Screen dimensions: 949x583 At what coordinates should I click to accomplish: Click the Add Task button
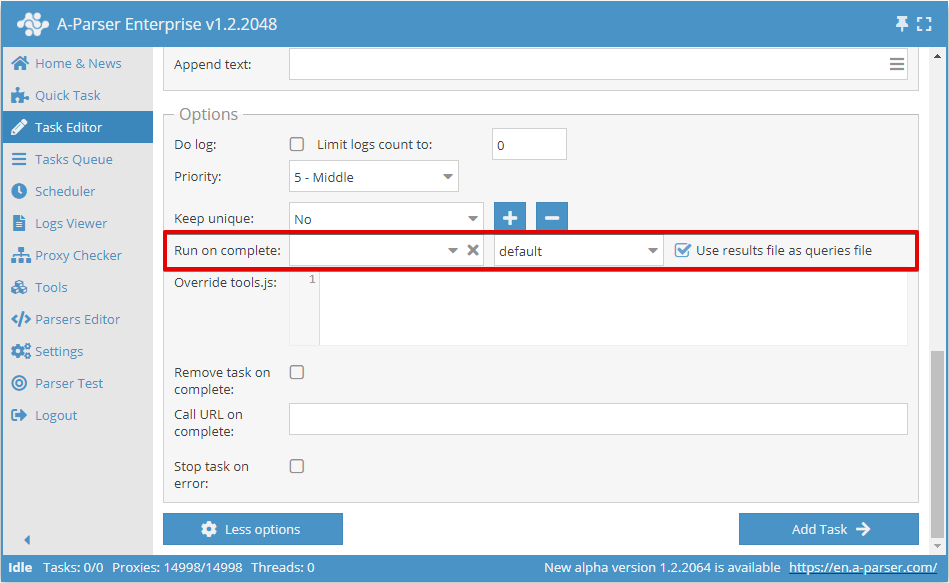coord(828,529)
